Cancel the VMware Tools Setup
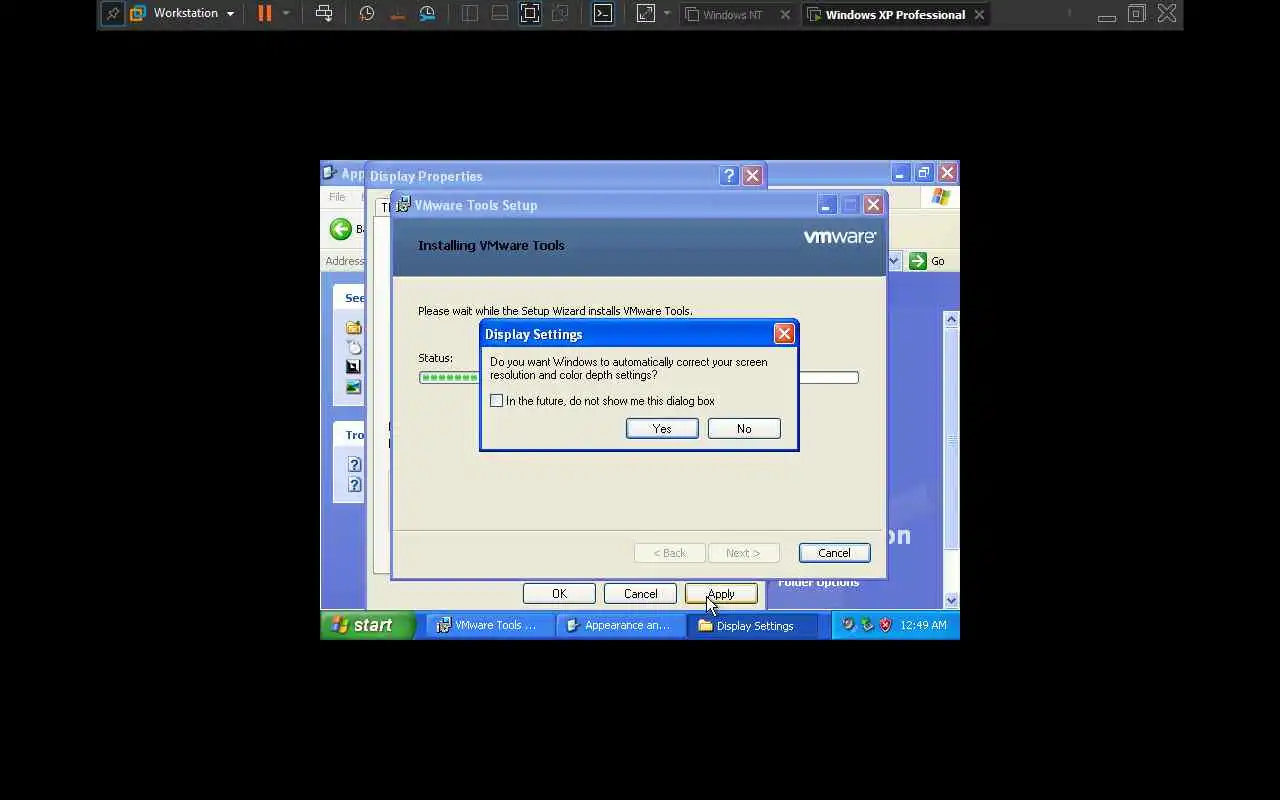 tap(834, 553)
